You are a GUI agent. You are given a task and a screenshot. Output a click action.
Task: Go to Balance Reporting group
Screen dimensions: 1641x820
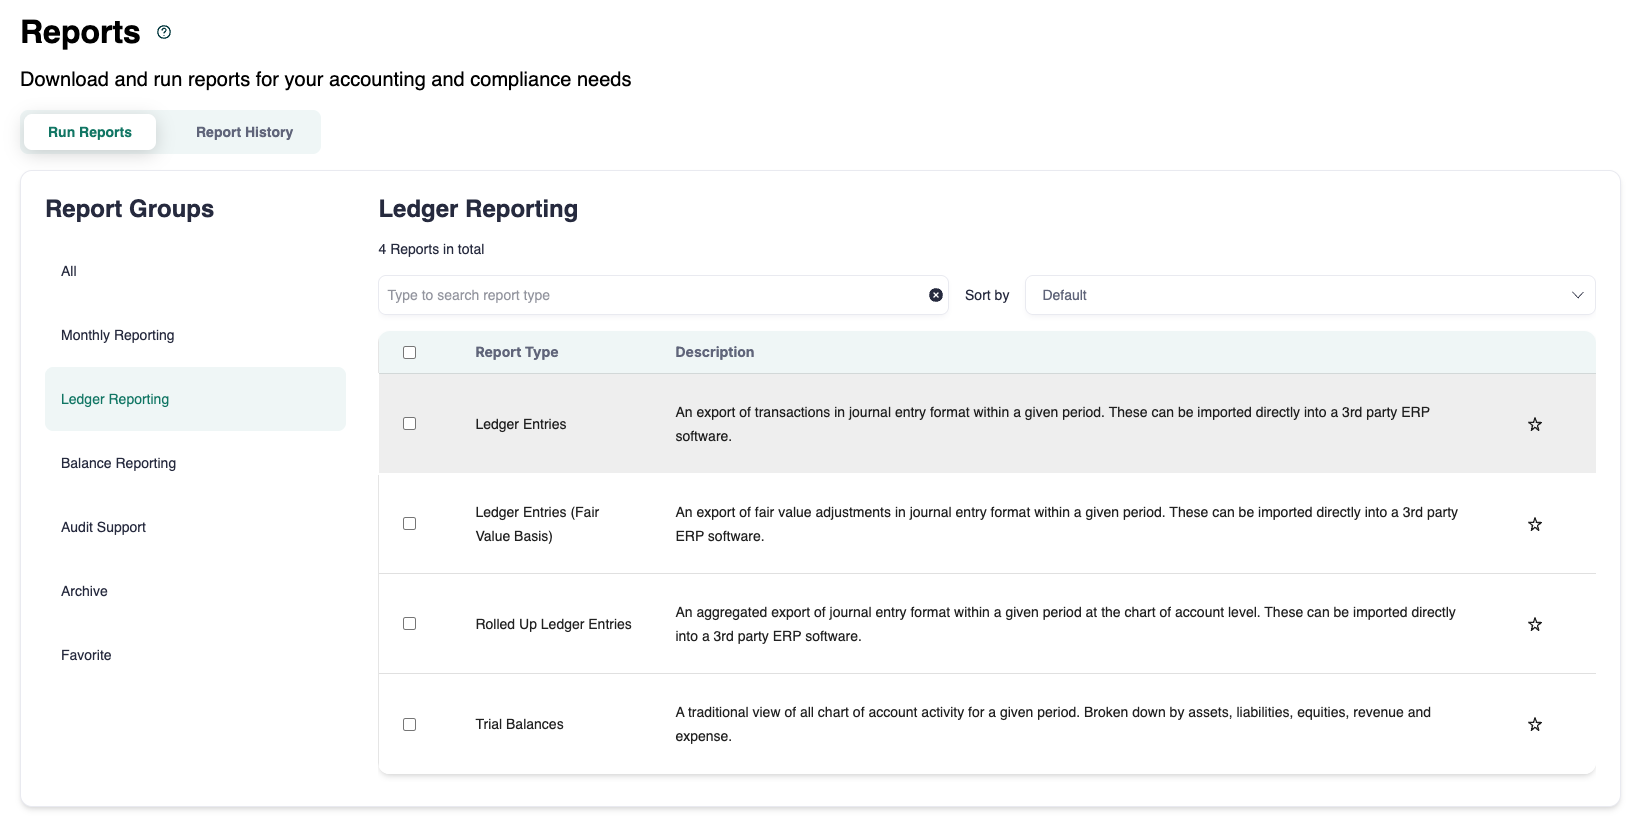(118, 463)
